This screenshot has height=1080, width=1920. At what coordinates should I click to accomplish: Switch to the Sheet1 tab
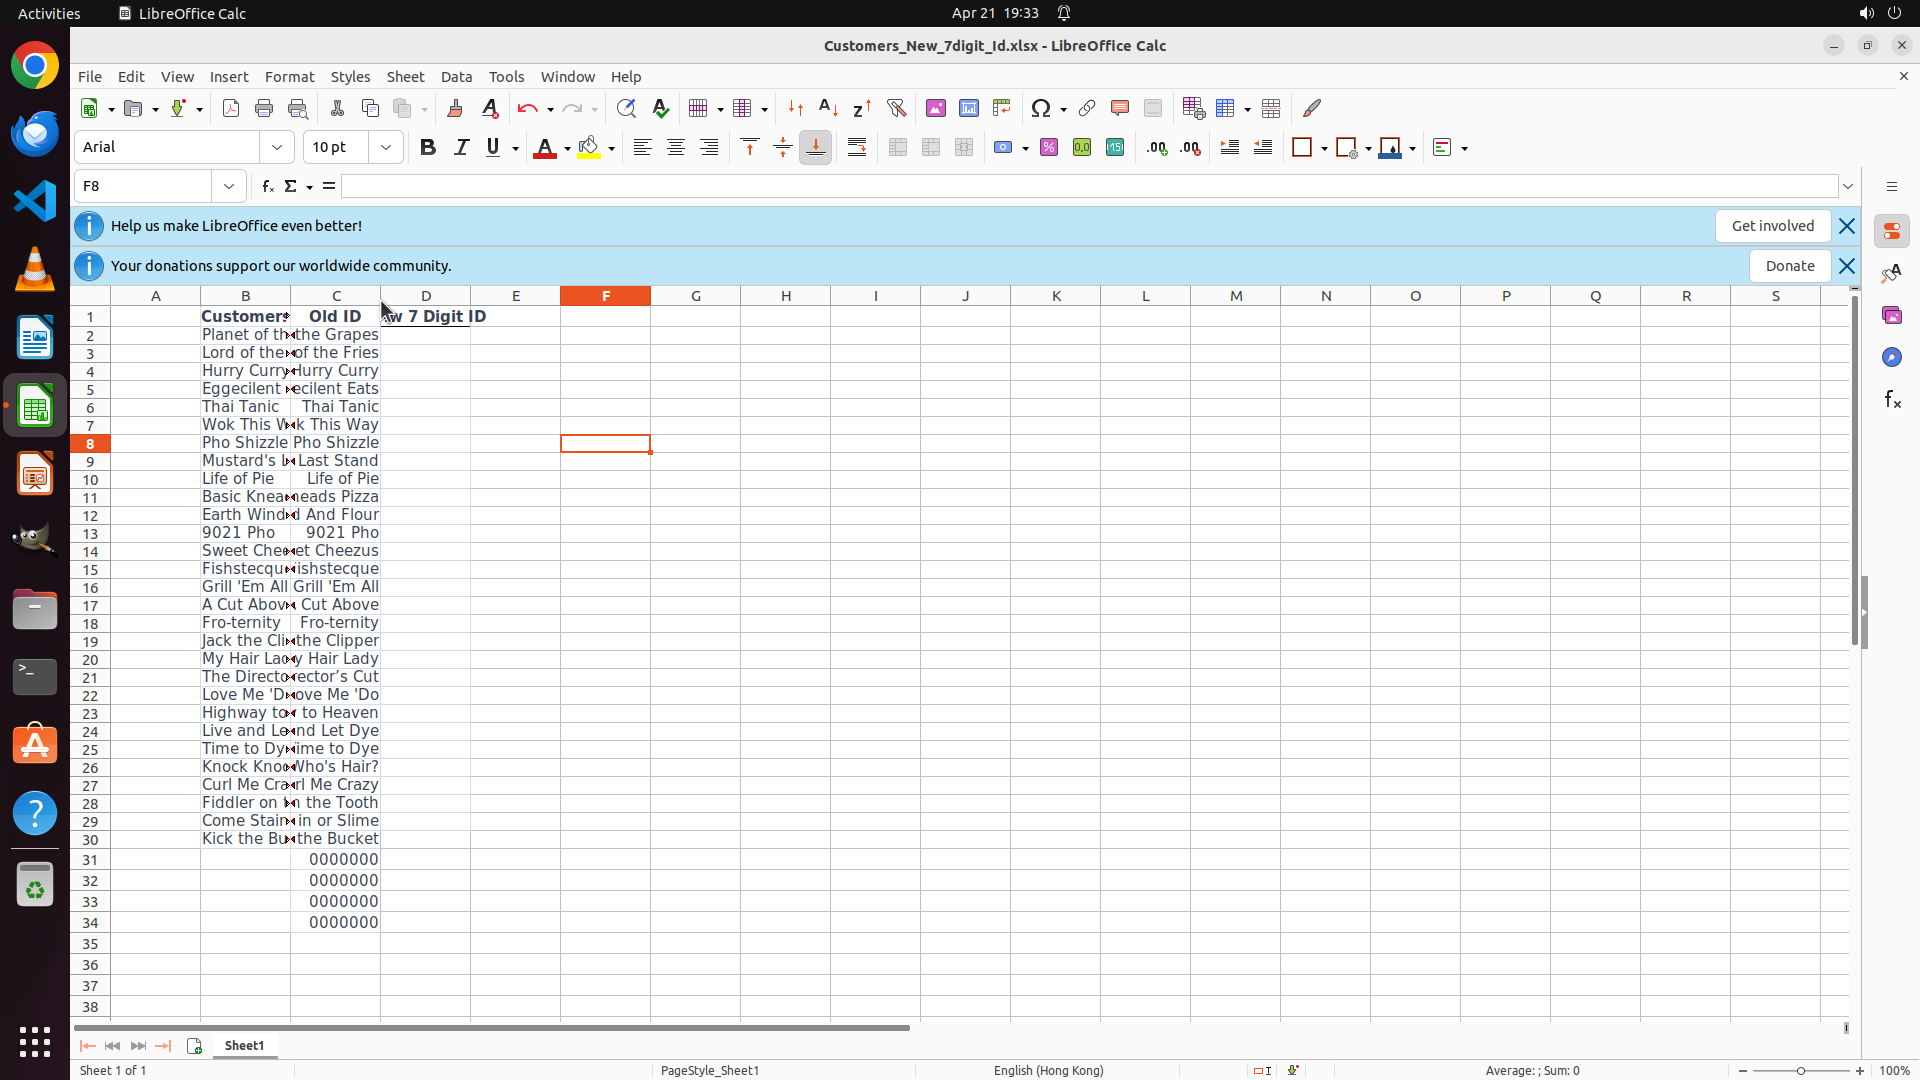[244, 1046]
